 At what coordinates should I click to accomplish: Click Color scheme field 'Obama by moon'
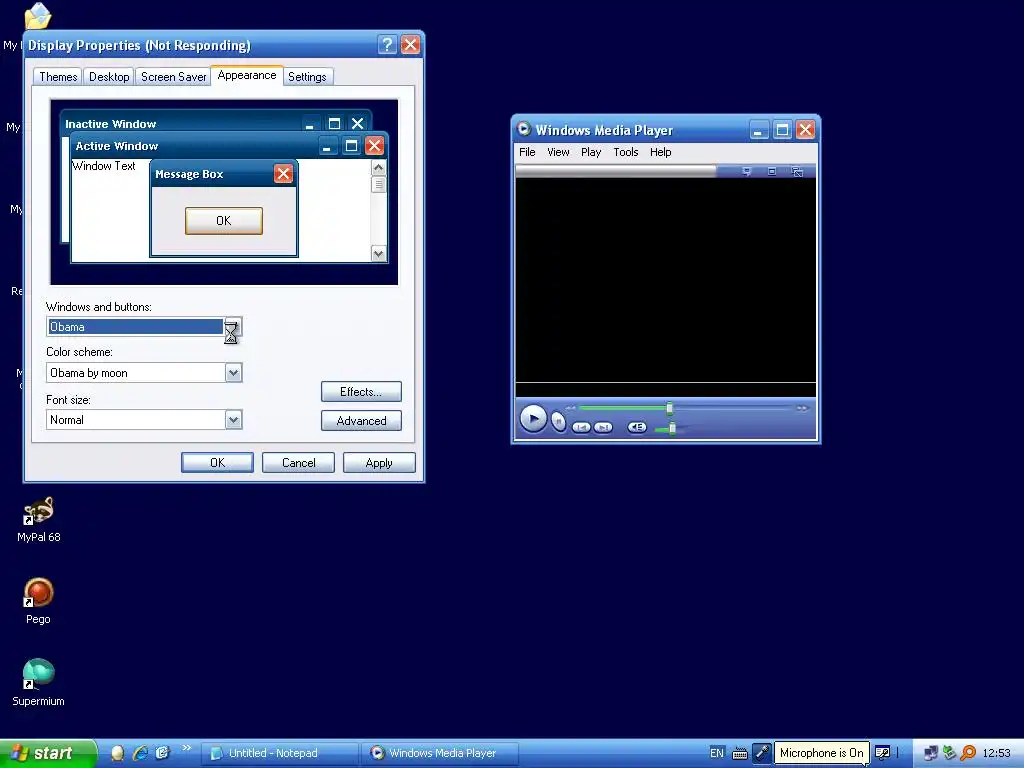[x=144, y=373]
